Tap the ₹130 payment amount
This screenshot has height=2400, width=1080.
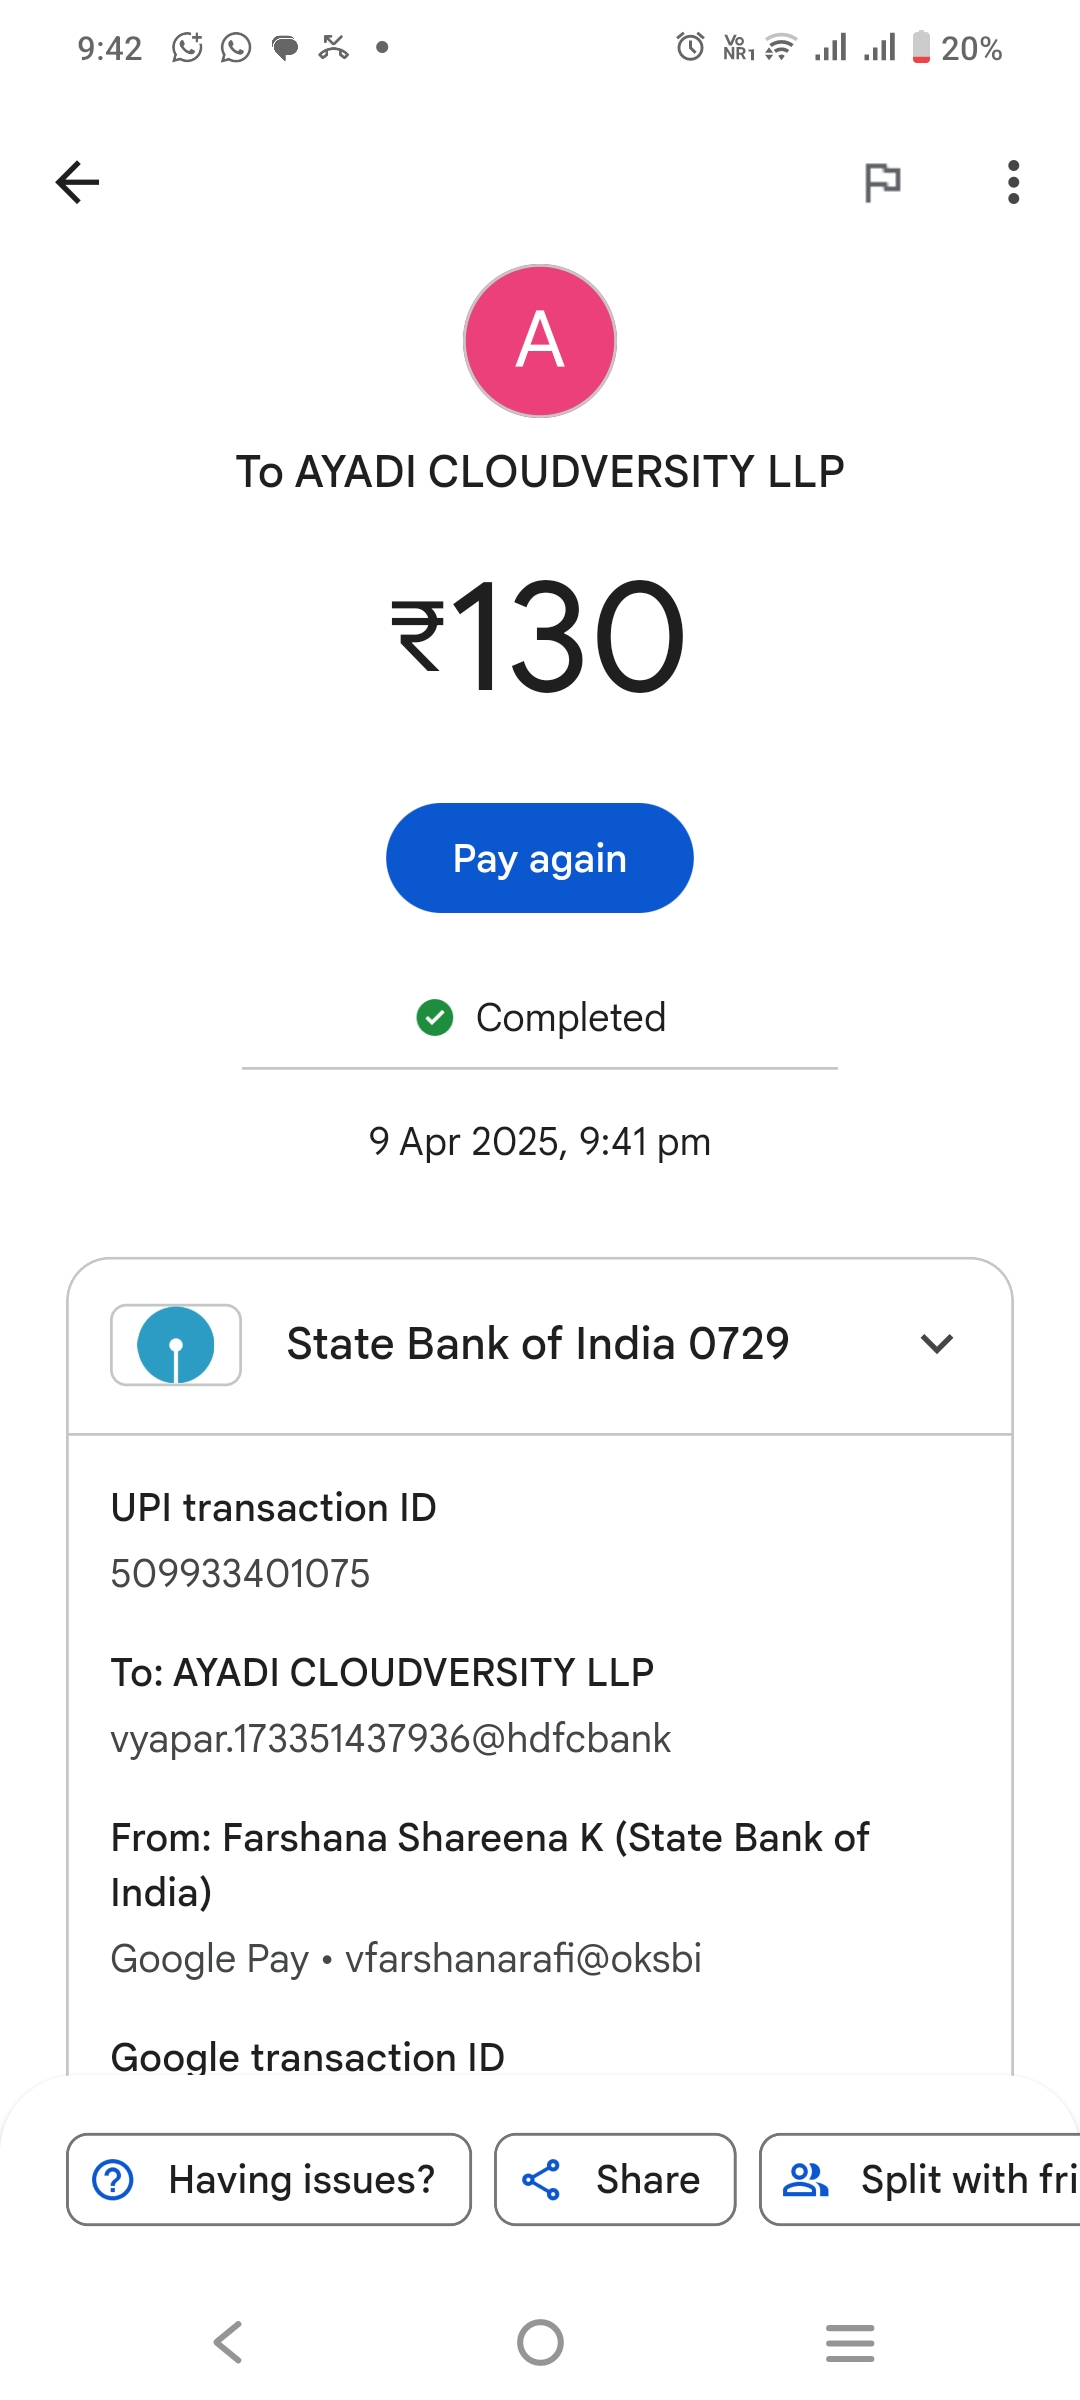point(540,636)
